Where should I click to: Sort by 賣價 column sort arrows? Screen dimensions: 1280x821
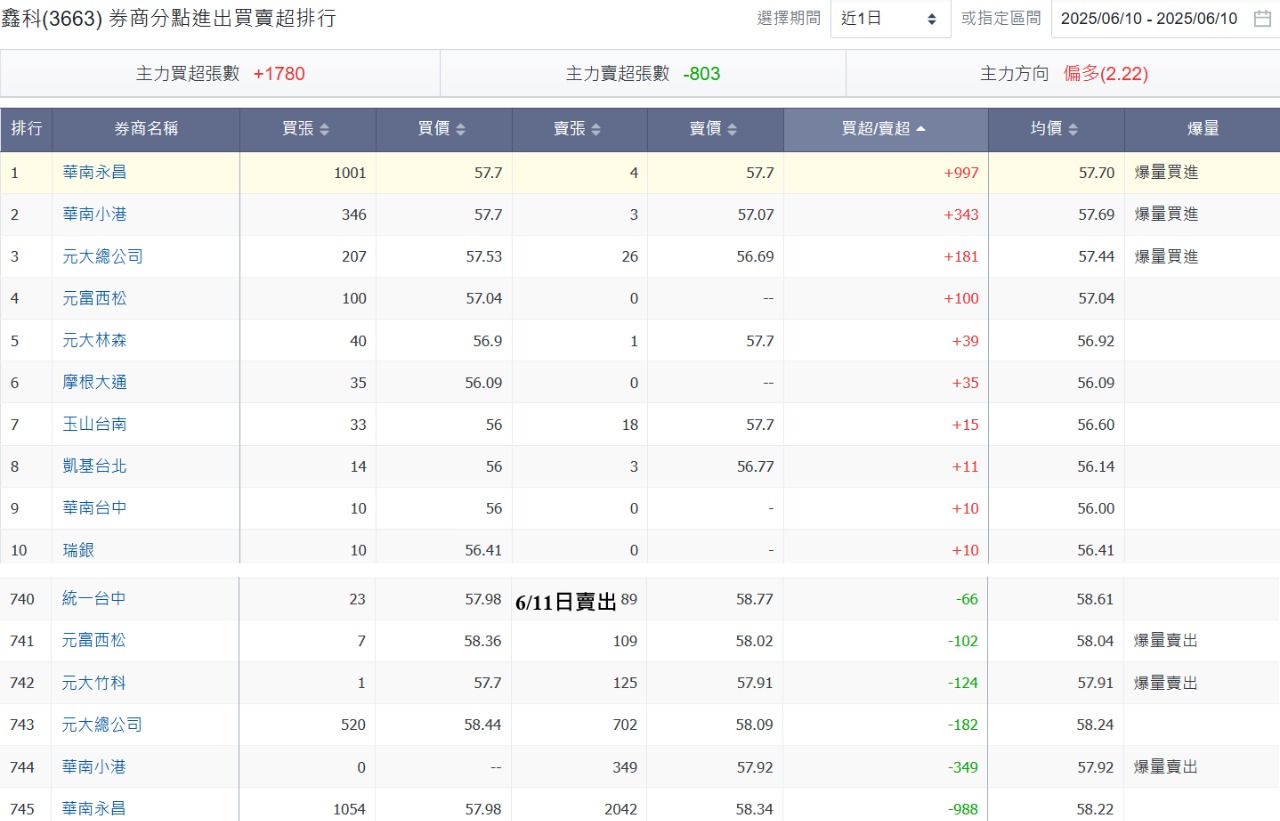click(732, 129)
